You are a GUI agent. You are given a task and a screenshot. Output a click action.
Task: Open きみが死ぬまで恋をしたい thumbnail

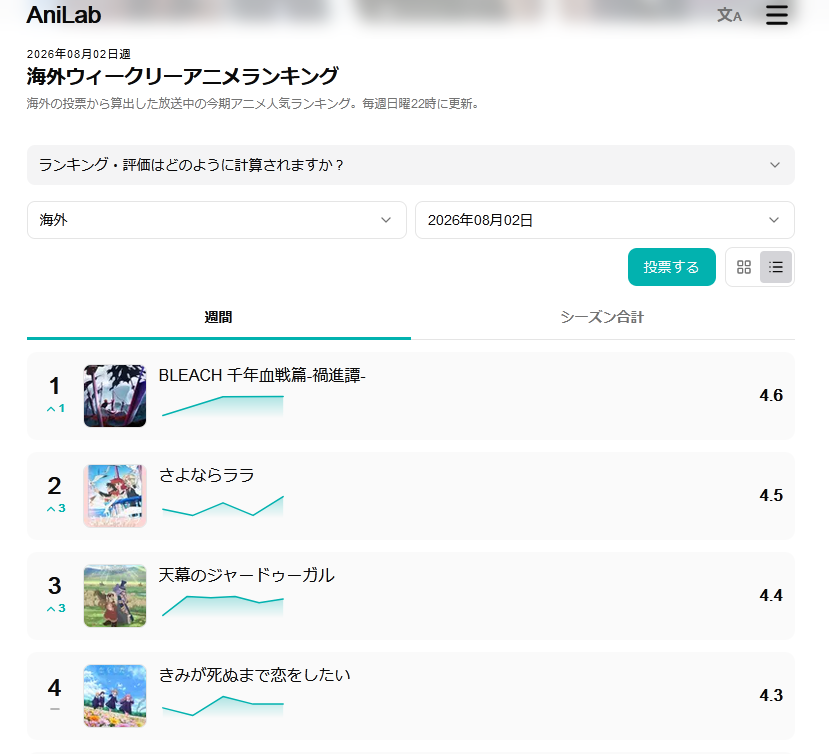pyautogui.click(x=115, y=696)
